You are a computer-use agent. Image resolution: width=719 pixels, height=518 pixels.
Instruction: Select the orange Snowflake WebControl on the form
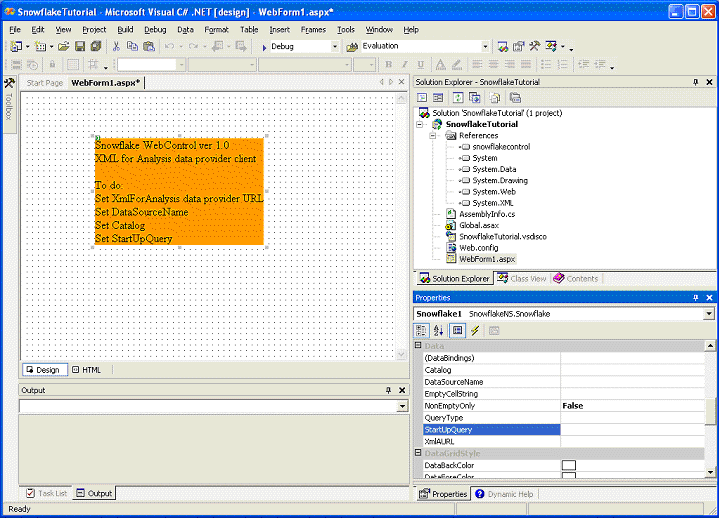(x=179, y=191)
